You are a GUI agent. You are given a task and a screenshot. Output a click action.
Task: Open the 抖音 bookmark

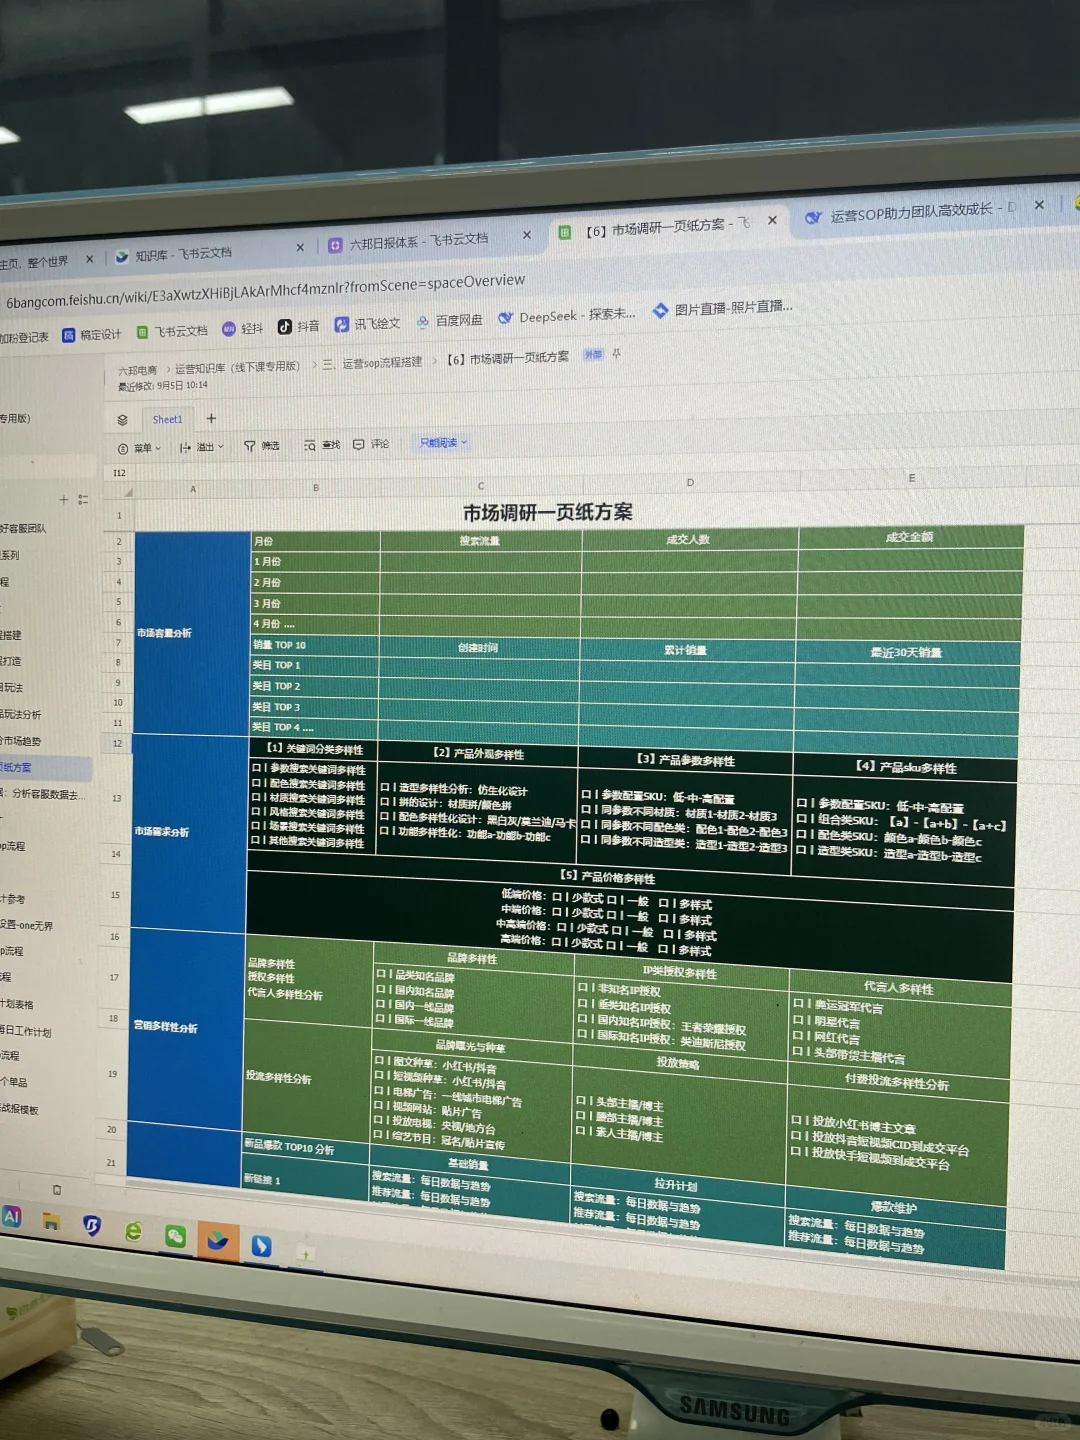[x=299, y=326]
